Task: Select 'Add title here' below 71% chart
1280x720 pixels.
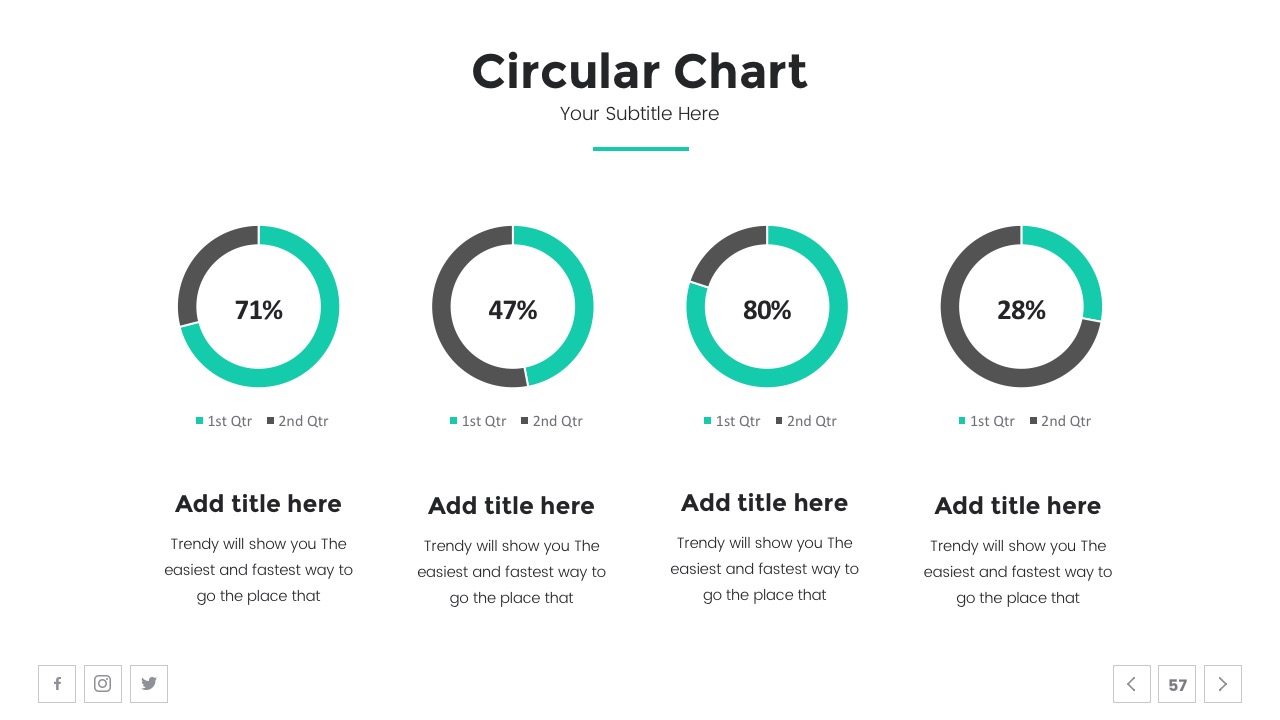Action: (x=258, y=504)
